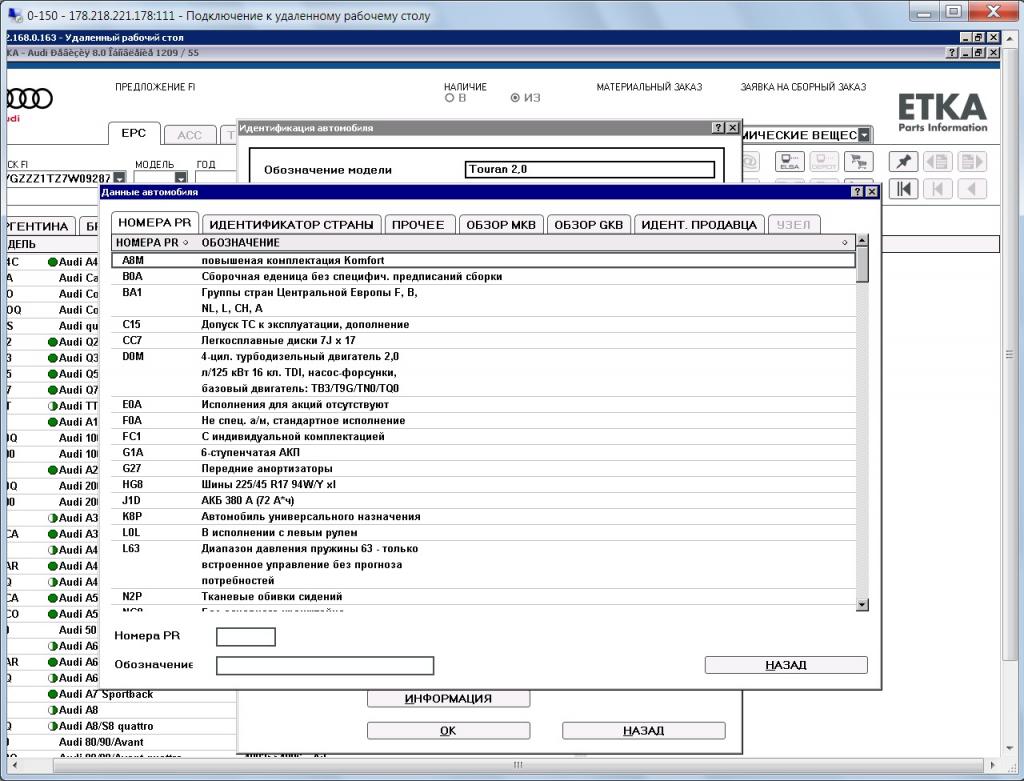The image size is (1024, 781).
Task: Click НАЗАД button in vehicle data dialog
Action: (x=786, y=665)
